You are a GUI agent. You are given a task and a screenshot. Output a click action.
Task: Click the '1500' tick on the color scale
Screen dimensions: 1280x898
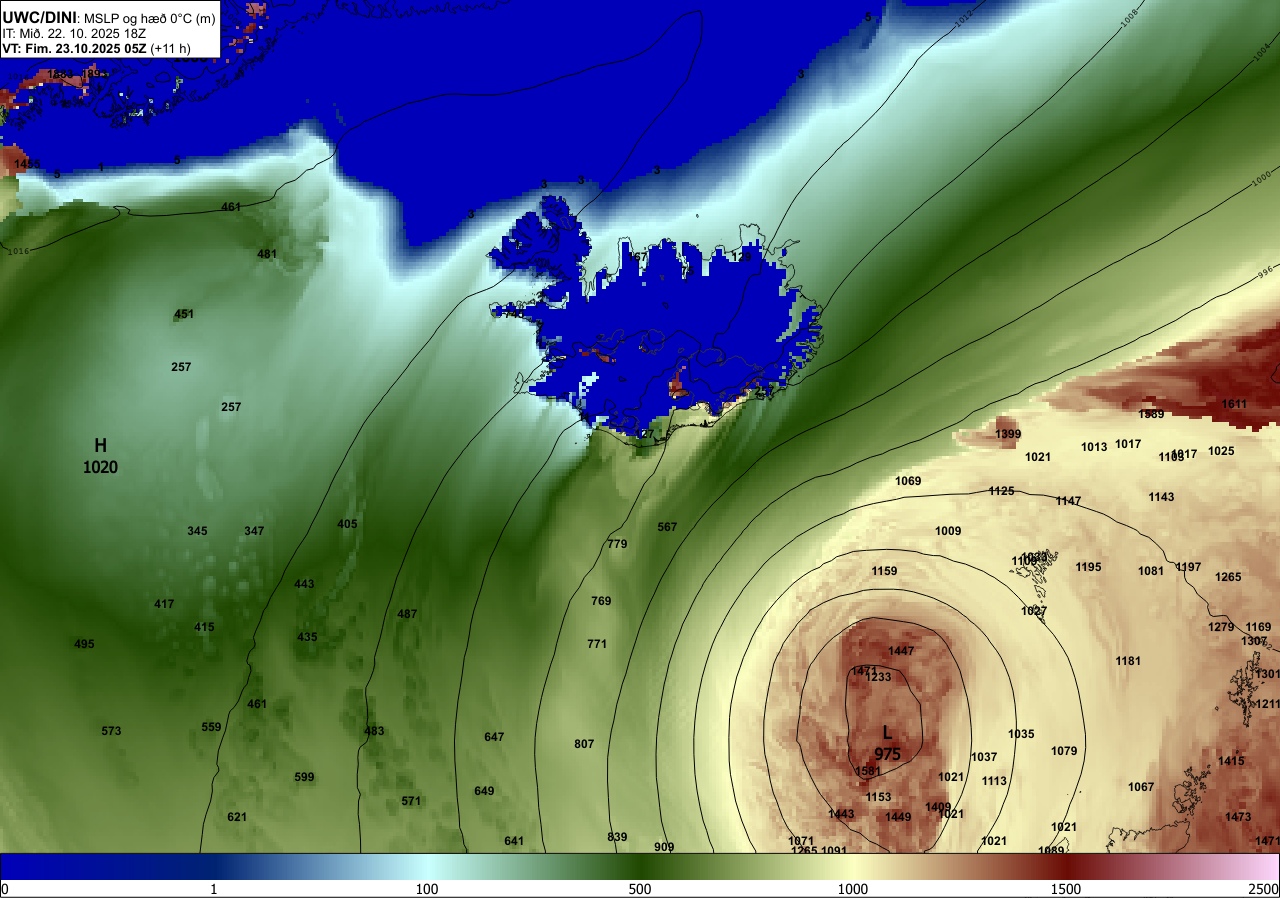click(x=1066, y=889)
